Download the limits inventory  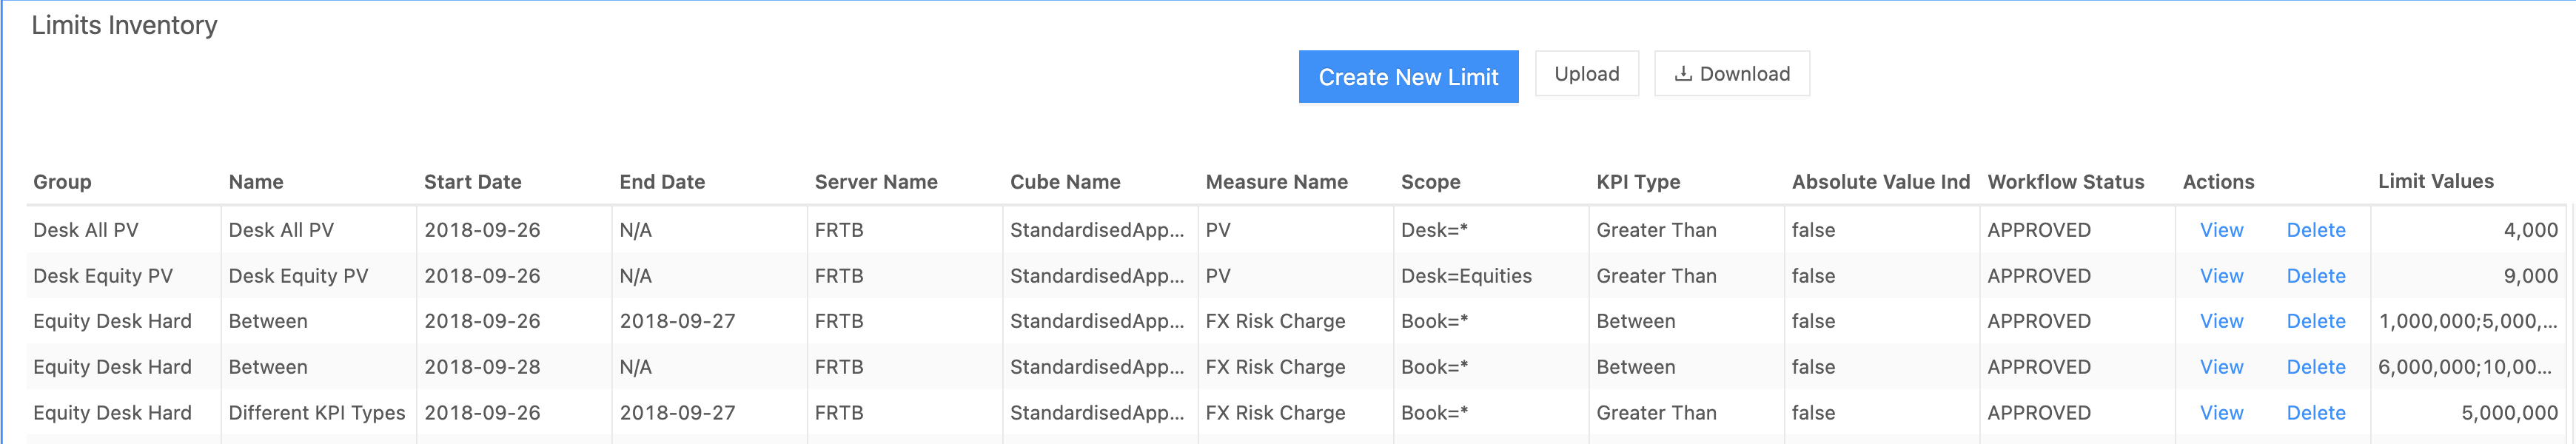pos(1732,74)
